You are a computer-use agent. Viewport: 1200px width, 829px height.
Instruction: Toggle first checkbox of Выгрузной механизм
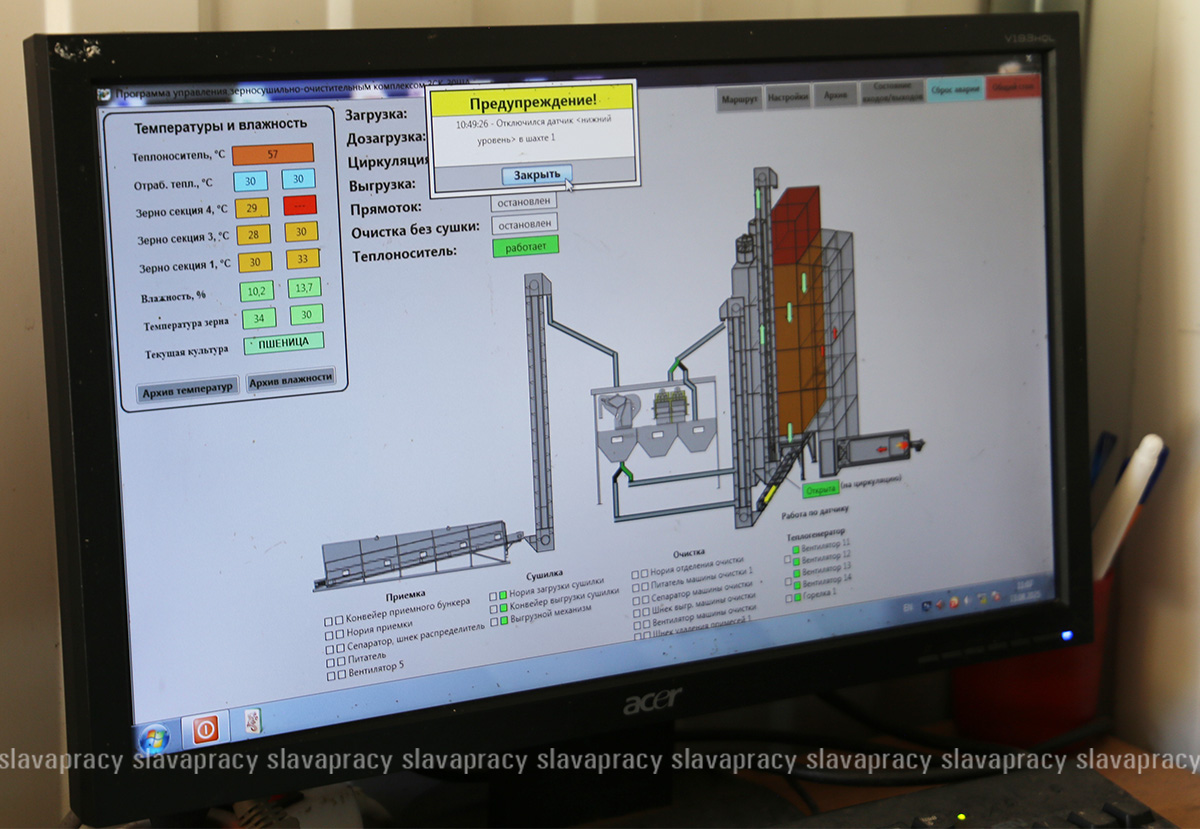coord(494,622)
